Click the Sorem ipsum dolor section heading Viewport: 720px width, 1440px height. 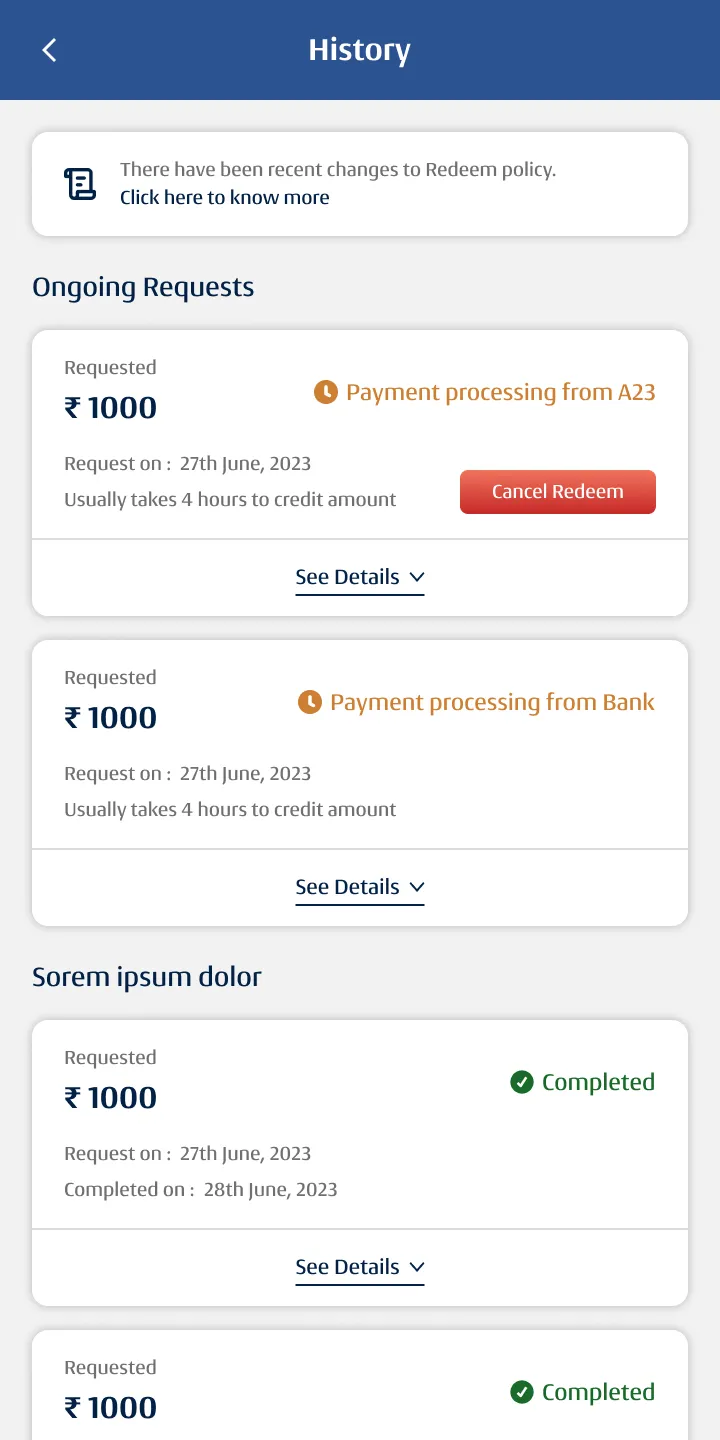pos(146,977)
